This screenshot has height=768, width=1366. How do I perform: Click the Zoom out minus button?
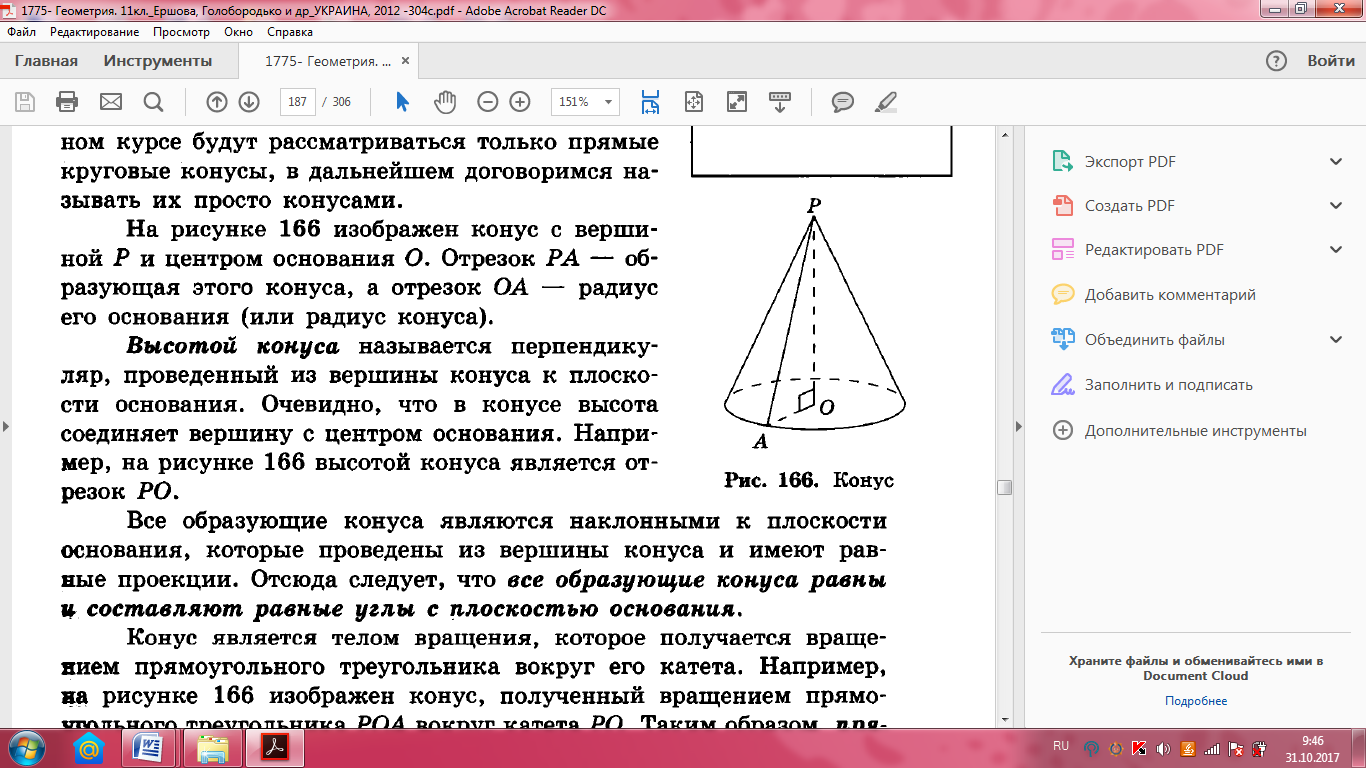[x=488, y=101]
